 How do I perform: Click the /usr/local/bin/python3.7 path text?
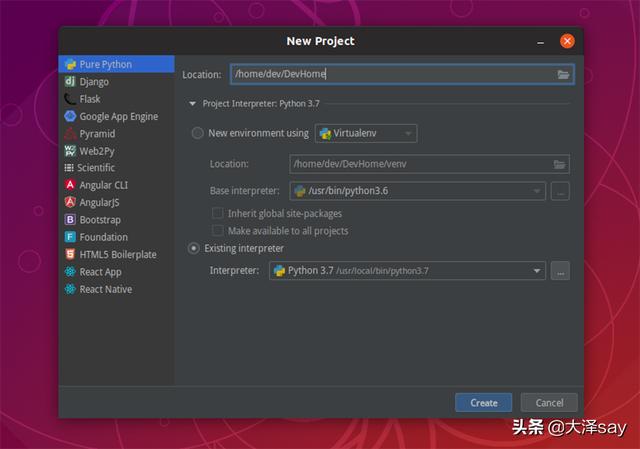point(382,271)
